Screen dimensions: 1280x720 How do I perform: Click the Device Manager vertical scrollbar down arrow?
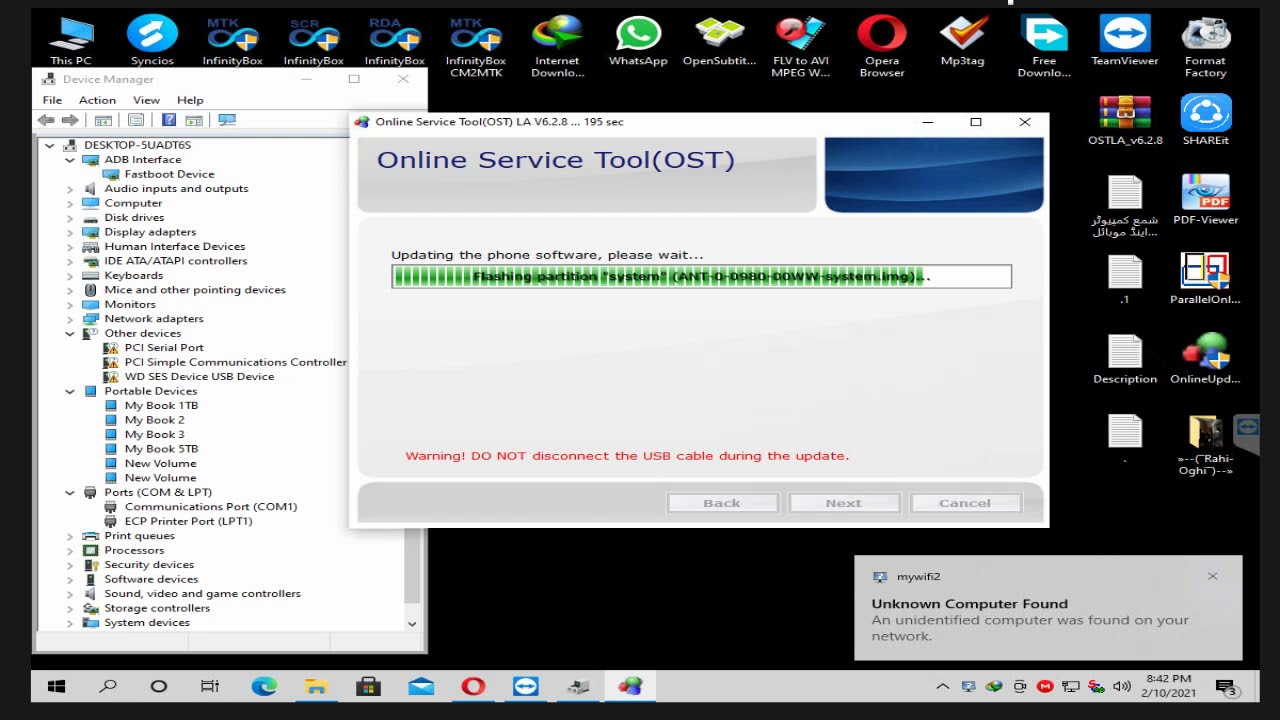(412, 623)
